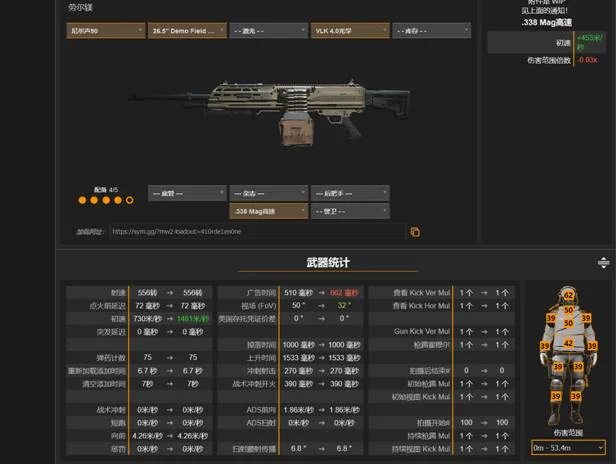Click the 弹药计数 row label

[111, 358]
